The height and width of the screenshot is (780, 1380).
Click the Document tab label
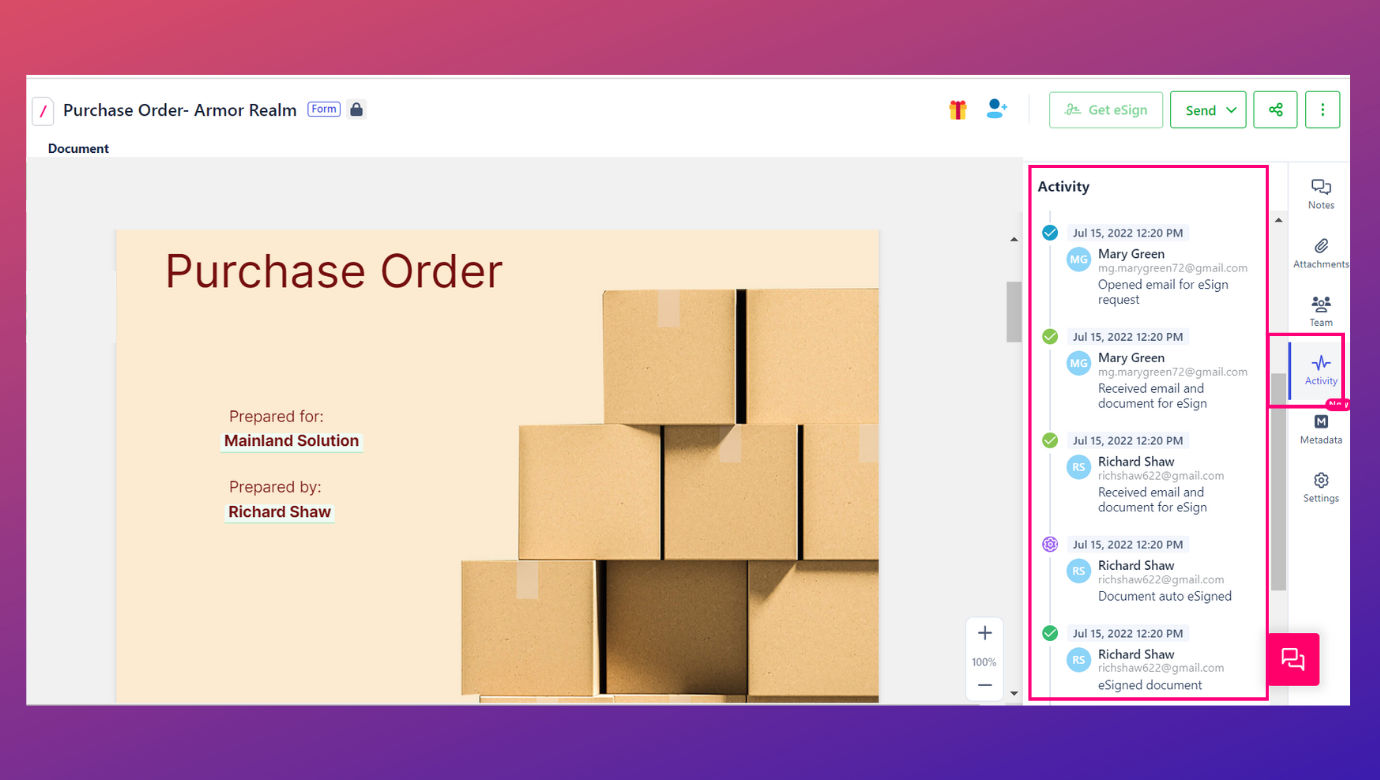point(78,148)
